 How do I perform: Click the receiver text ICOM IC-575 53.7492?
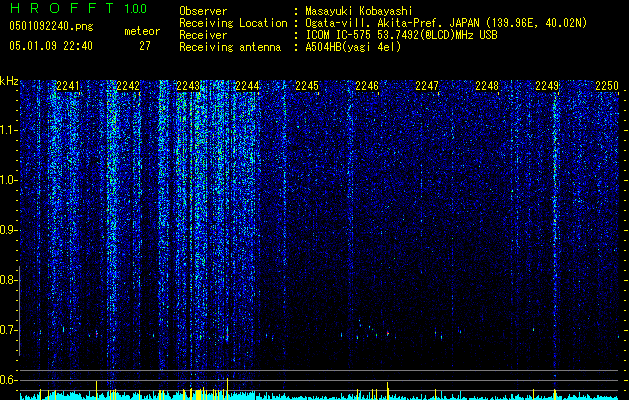401,35
